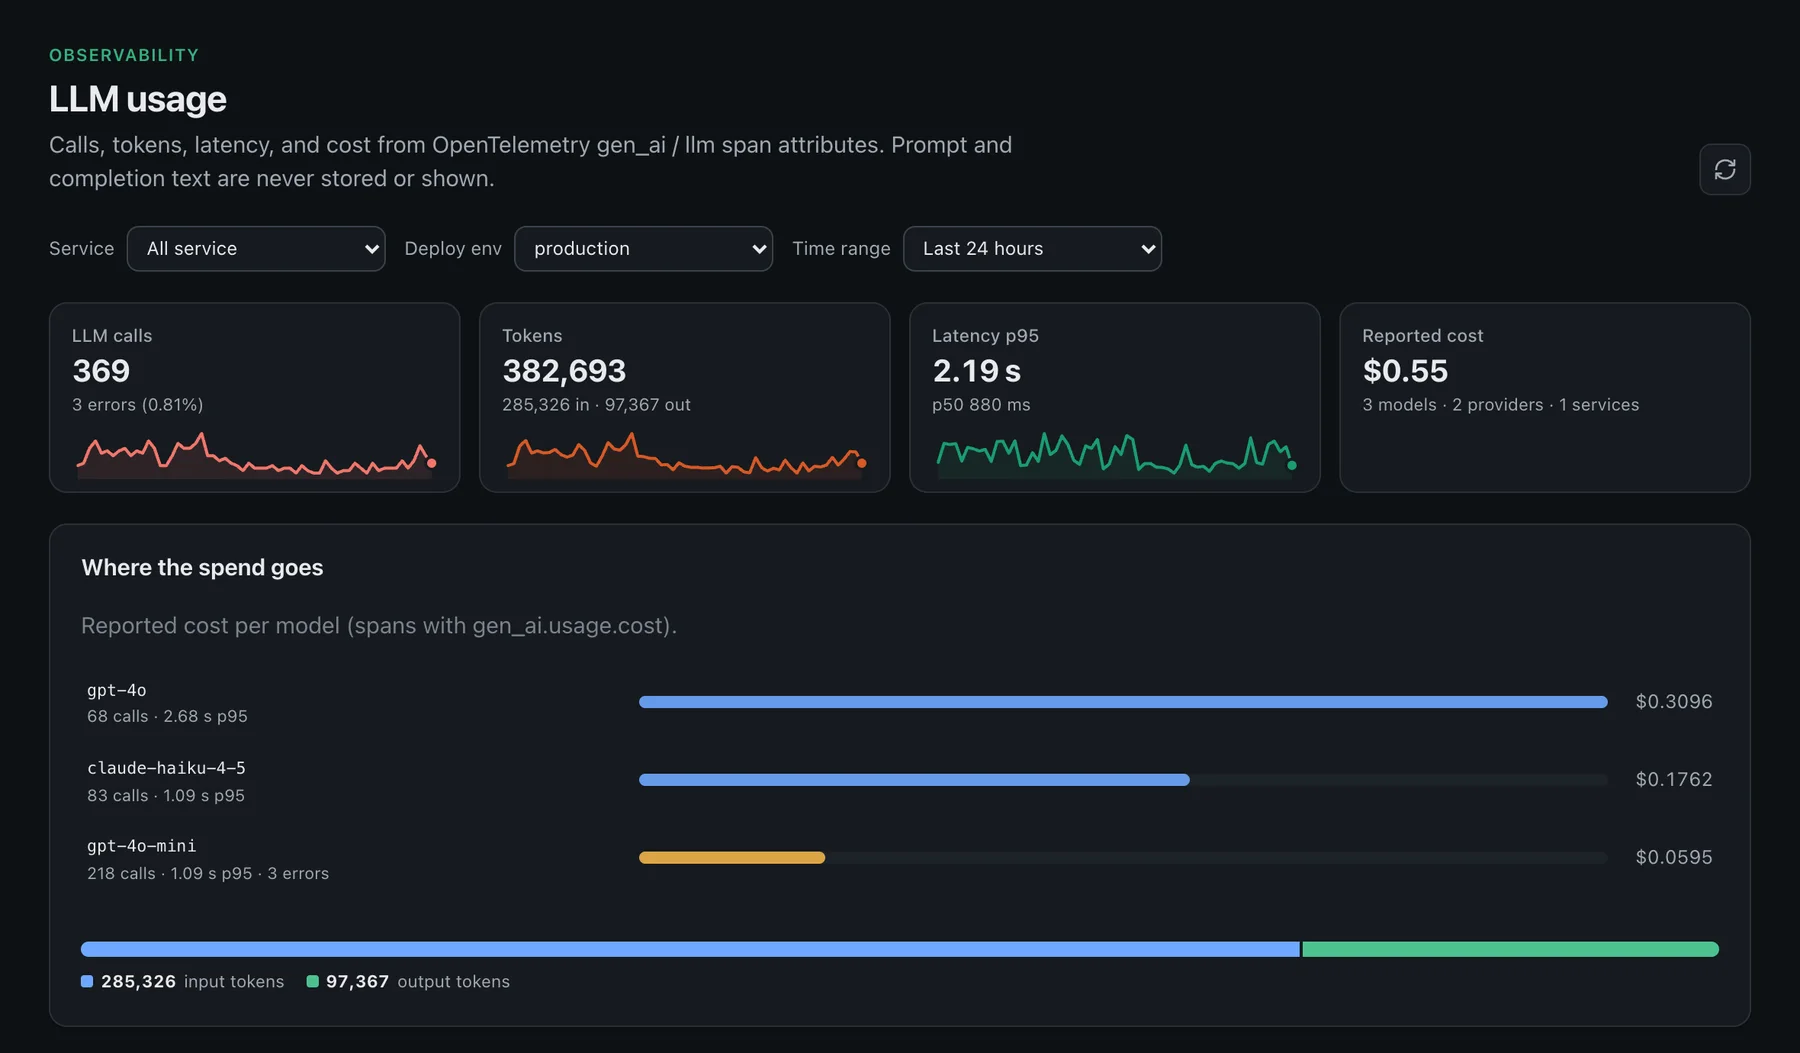Viewport: 1800px width, 1053px height.
Task: Click the Tokens total 382,693
Action: click(564, 371)
